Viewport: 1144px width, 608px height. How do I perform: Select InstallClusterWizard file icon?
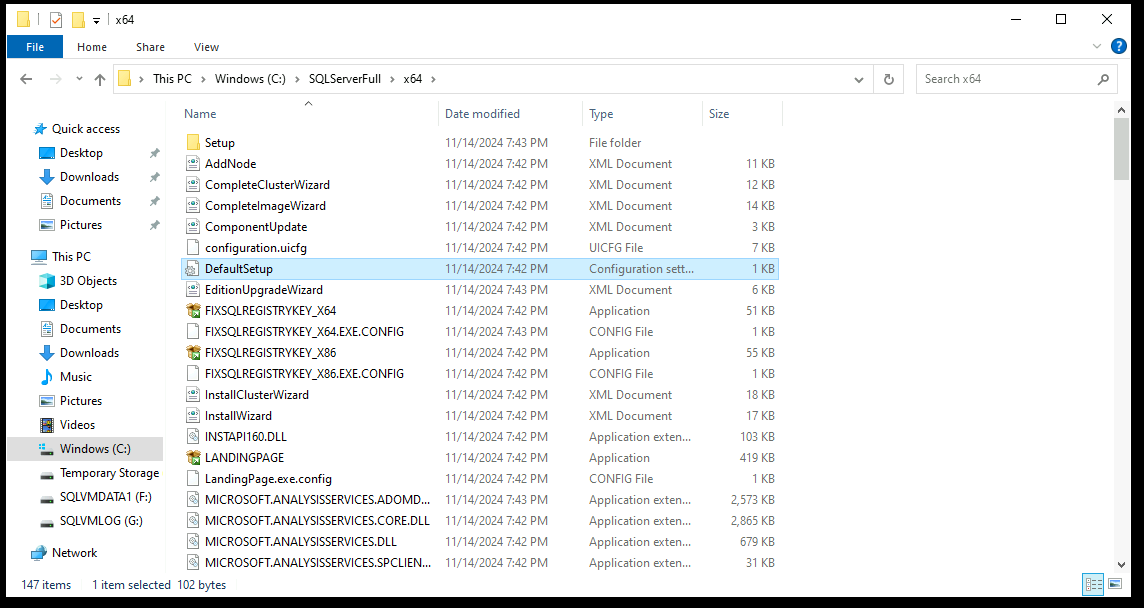click(193, 395)
